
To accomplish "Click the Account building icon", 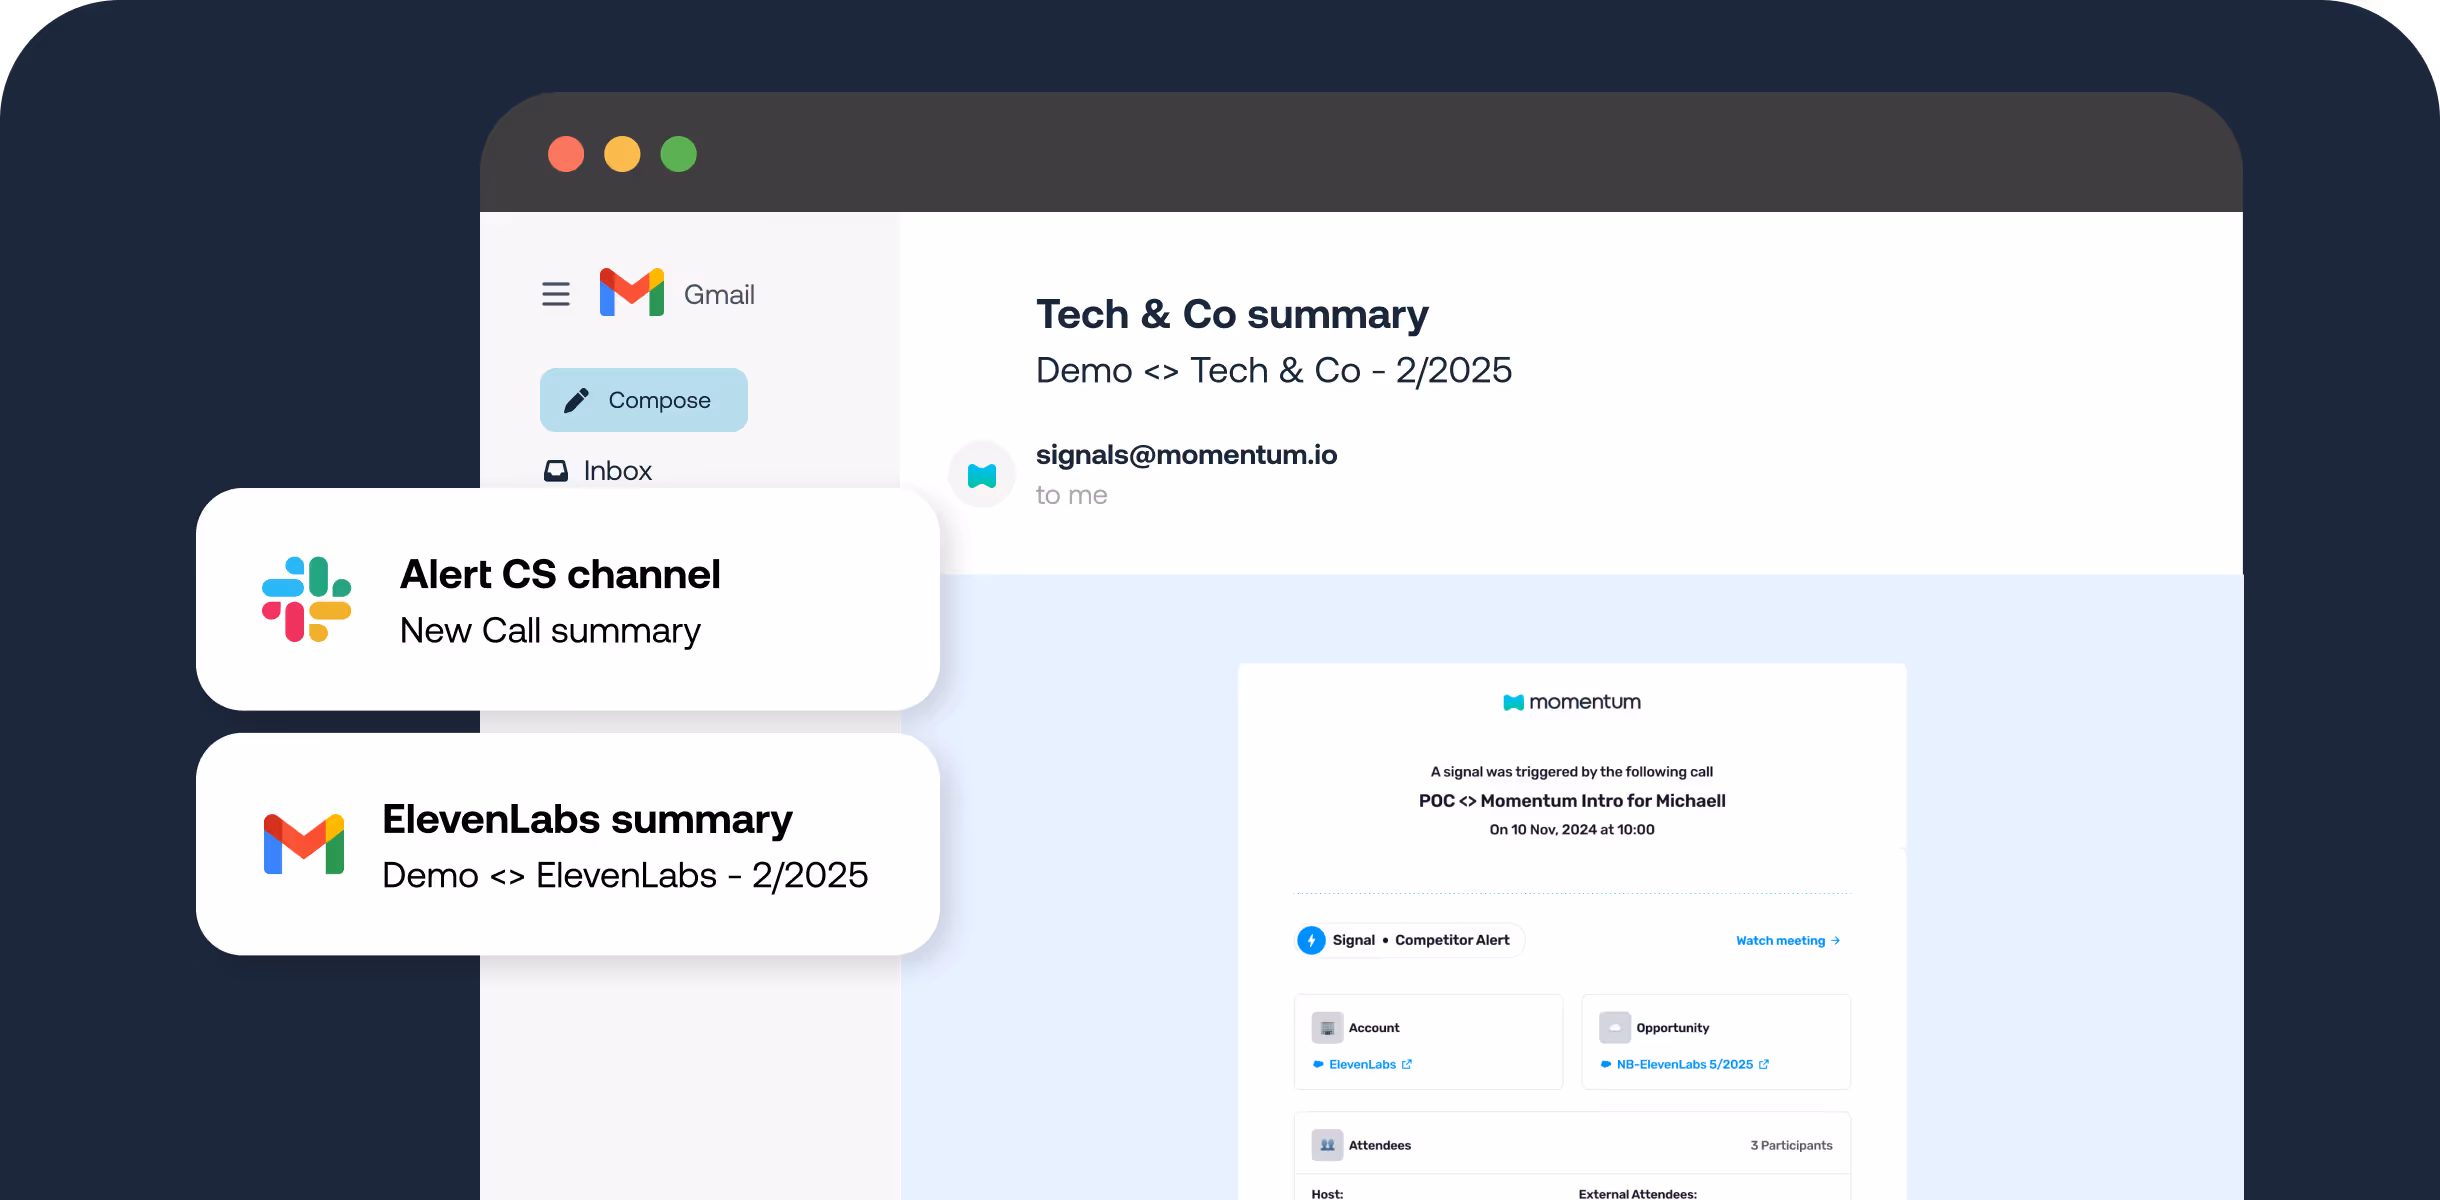I will click(x=1327, y=1028).
